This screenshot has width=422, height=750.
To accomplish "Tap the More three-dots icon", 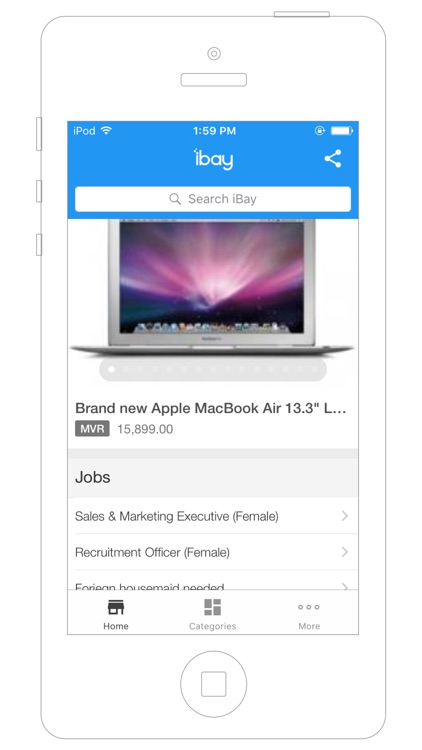I will point(309,607).
